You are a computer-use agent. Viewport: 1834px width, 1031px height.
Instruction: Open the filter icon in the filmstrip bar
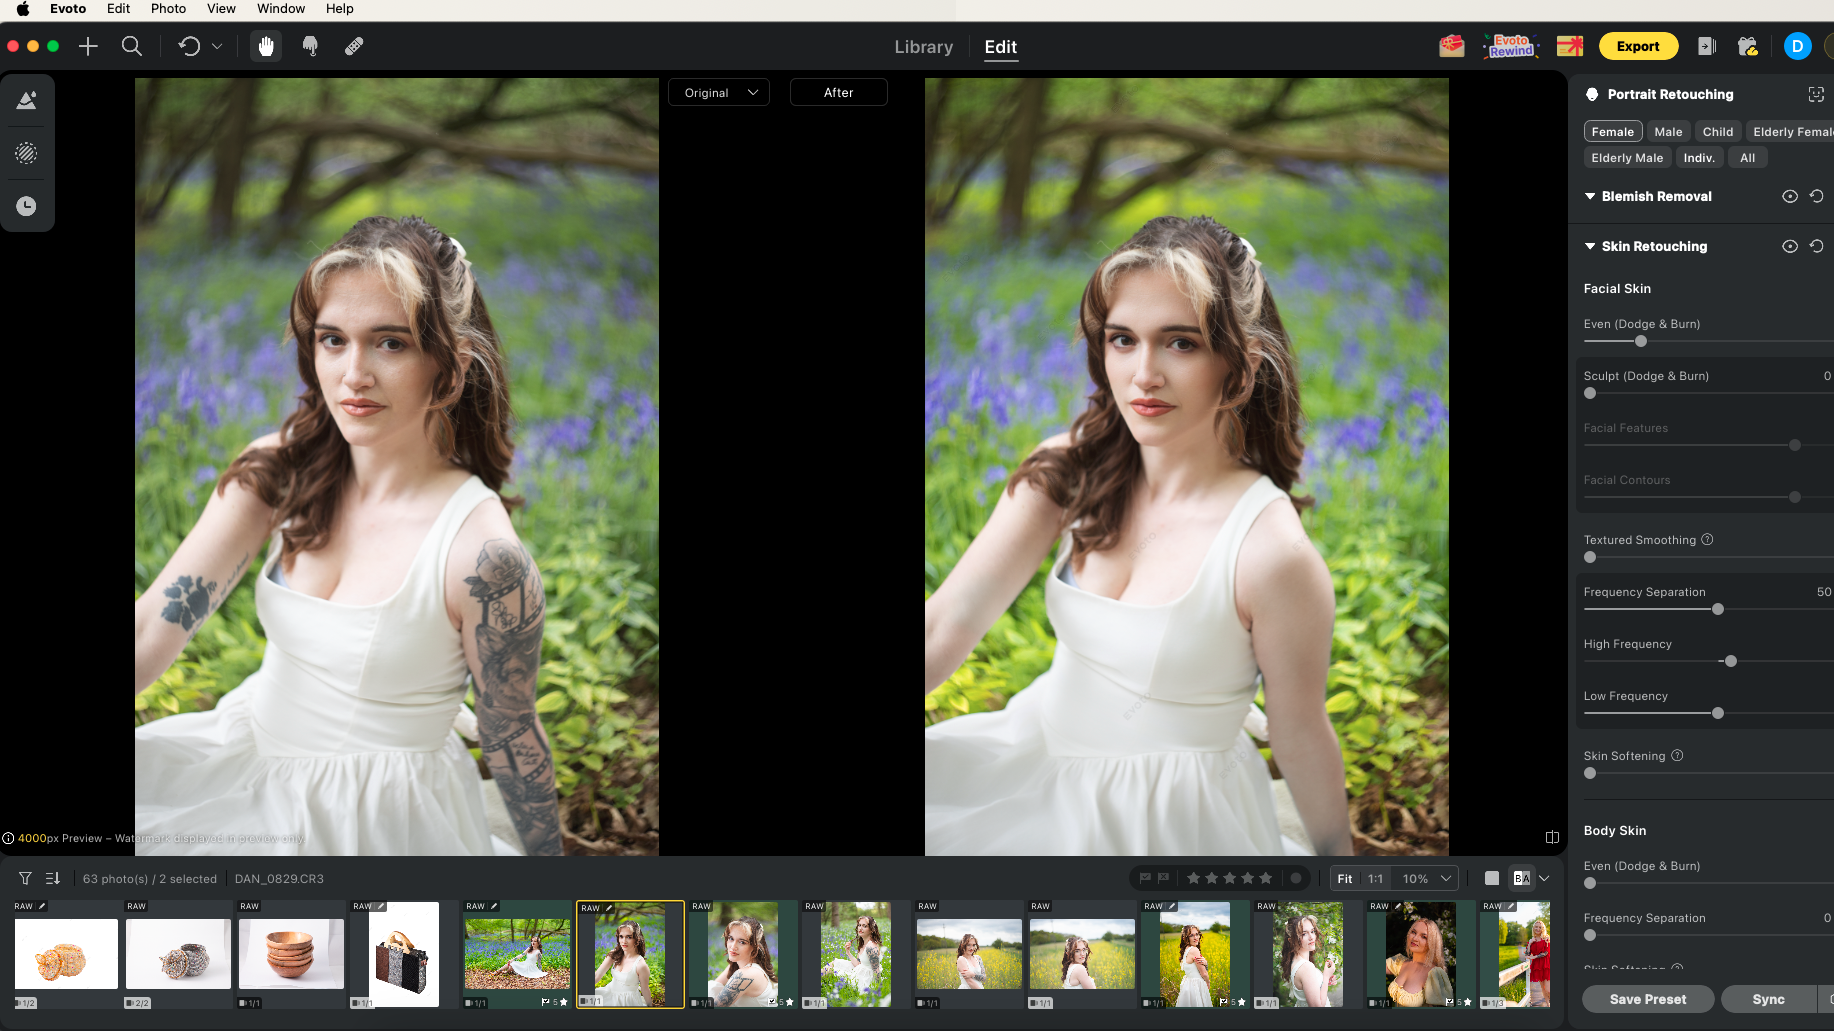25,878
